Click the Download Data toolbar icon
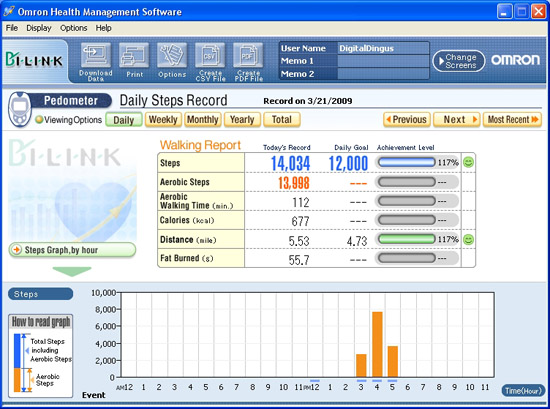 click(96, 62)
